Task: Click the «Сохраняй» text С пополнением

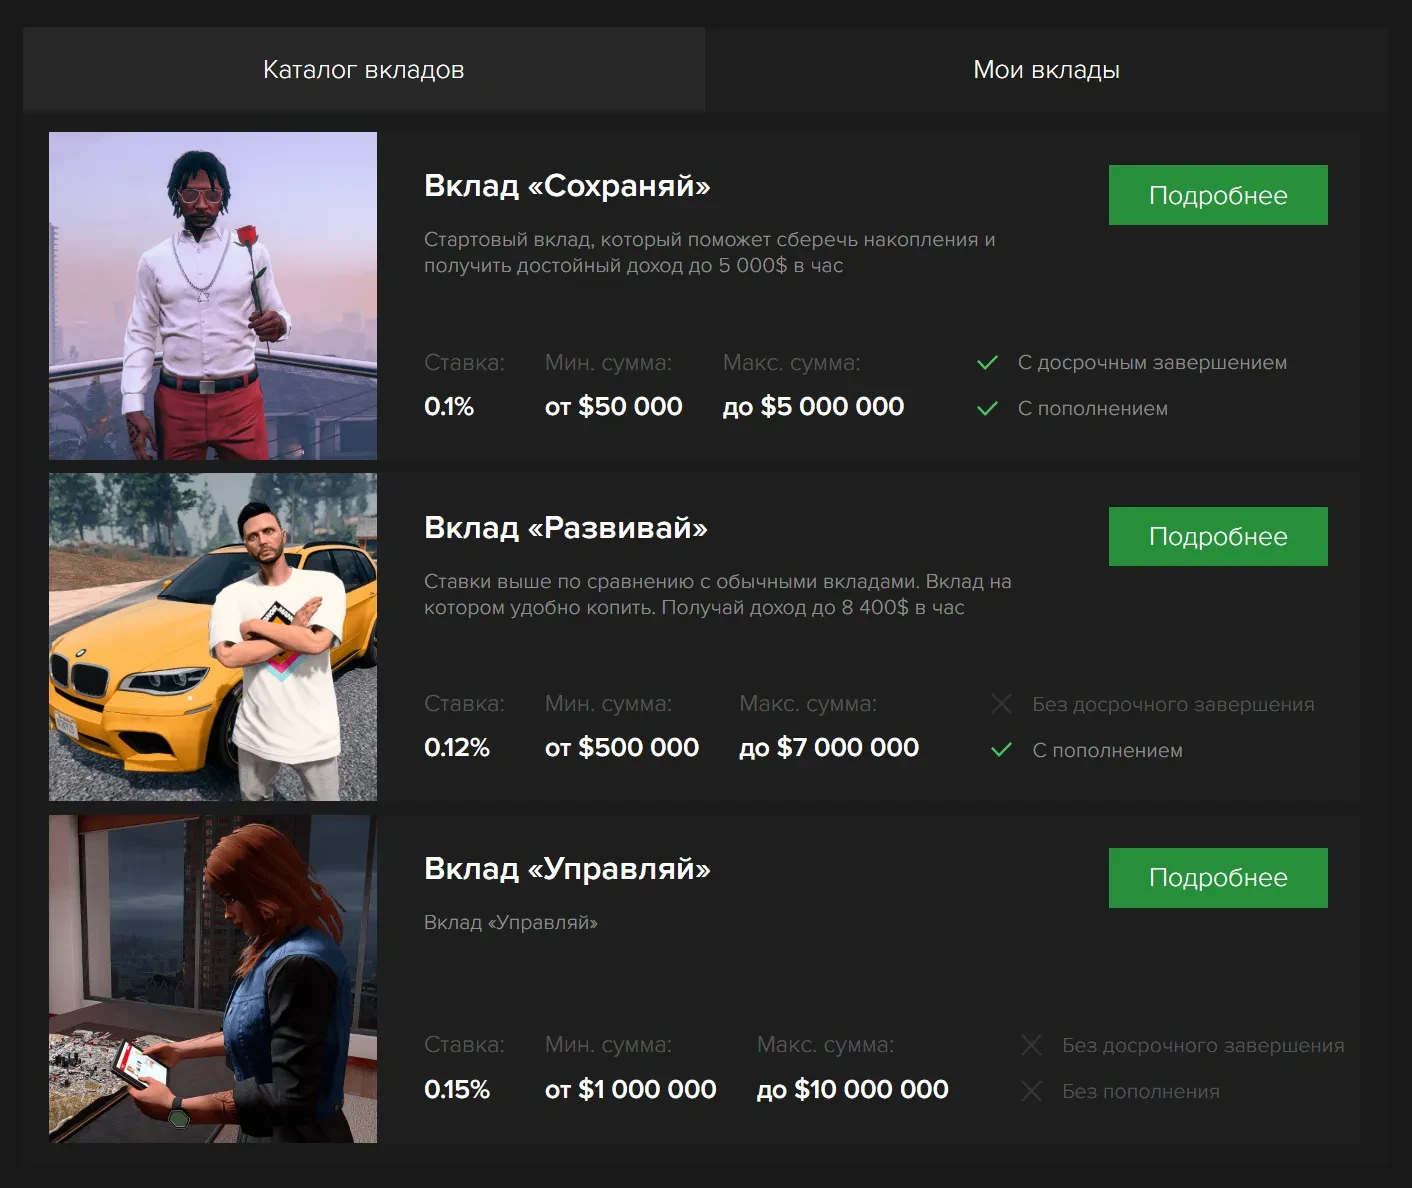Action: point(1093,409)
